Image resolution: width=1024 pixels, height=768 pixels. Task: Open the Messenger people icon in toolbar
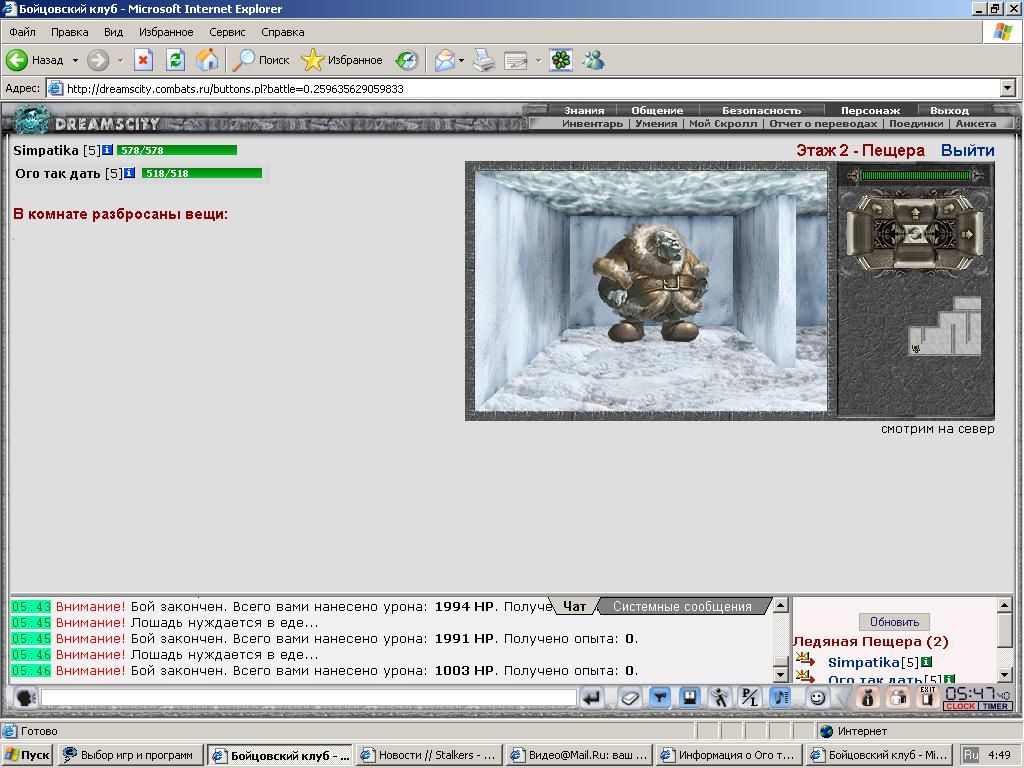tap(594, 60)
